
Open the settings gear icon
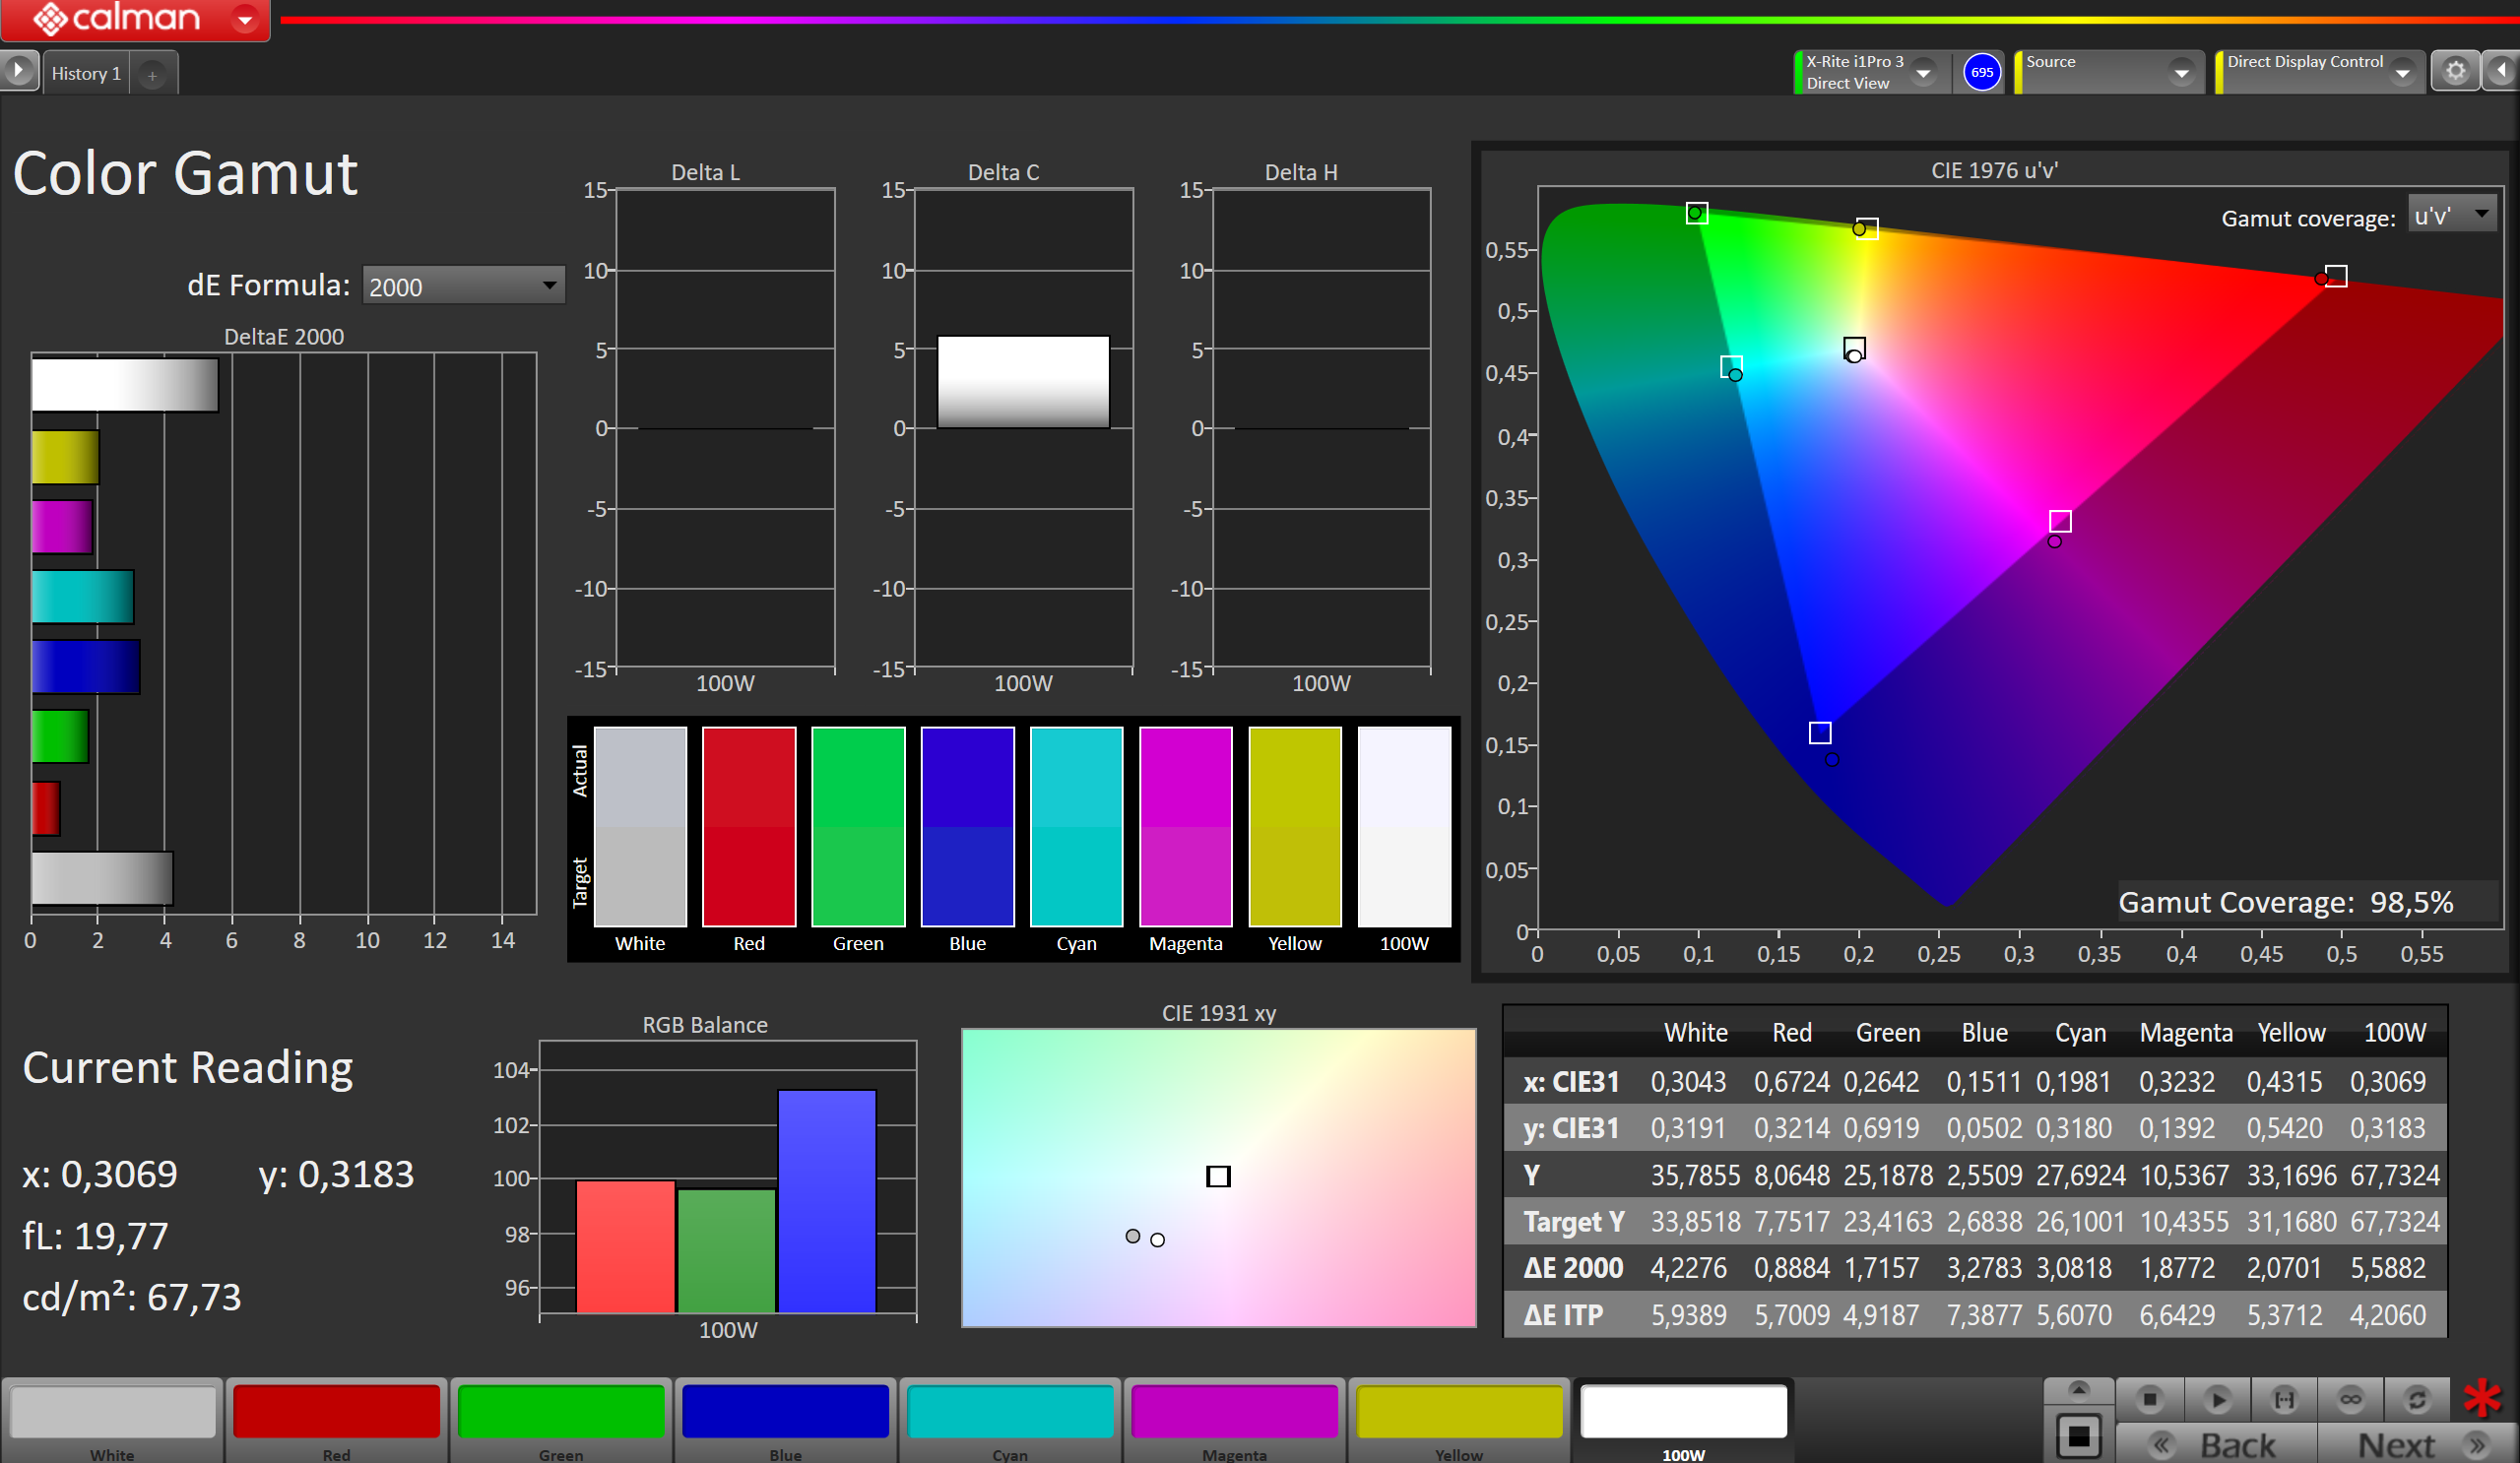click(x=2455, y=72)
